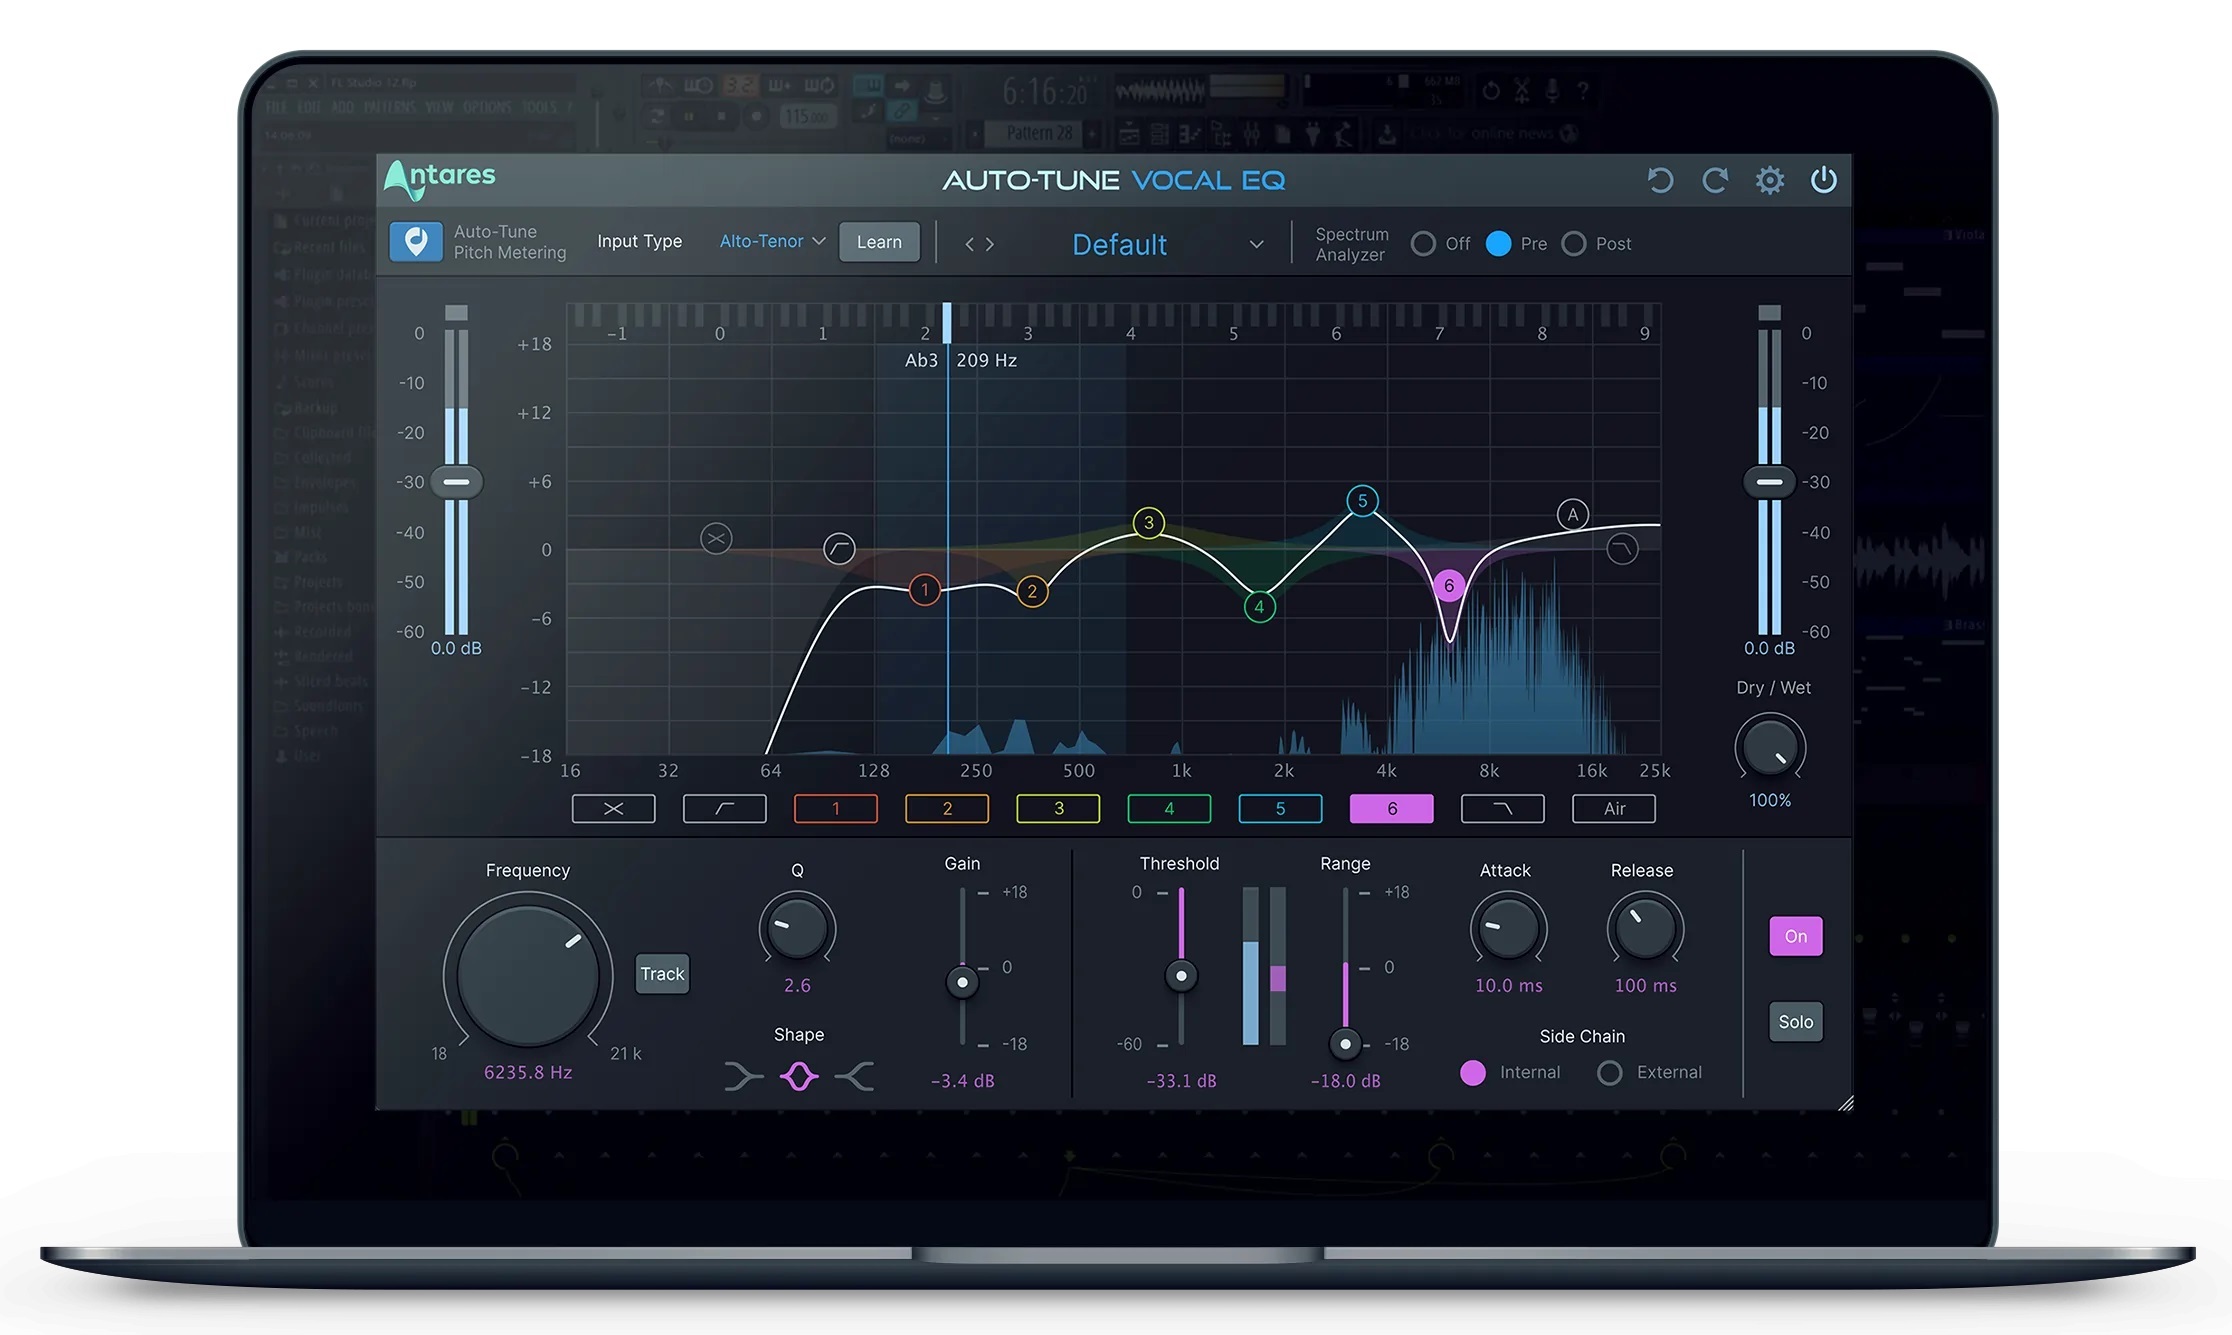Click the redo arrow in the header
The image size is (2232, 1335).
click(x=1714, y=180)
